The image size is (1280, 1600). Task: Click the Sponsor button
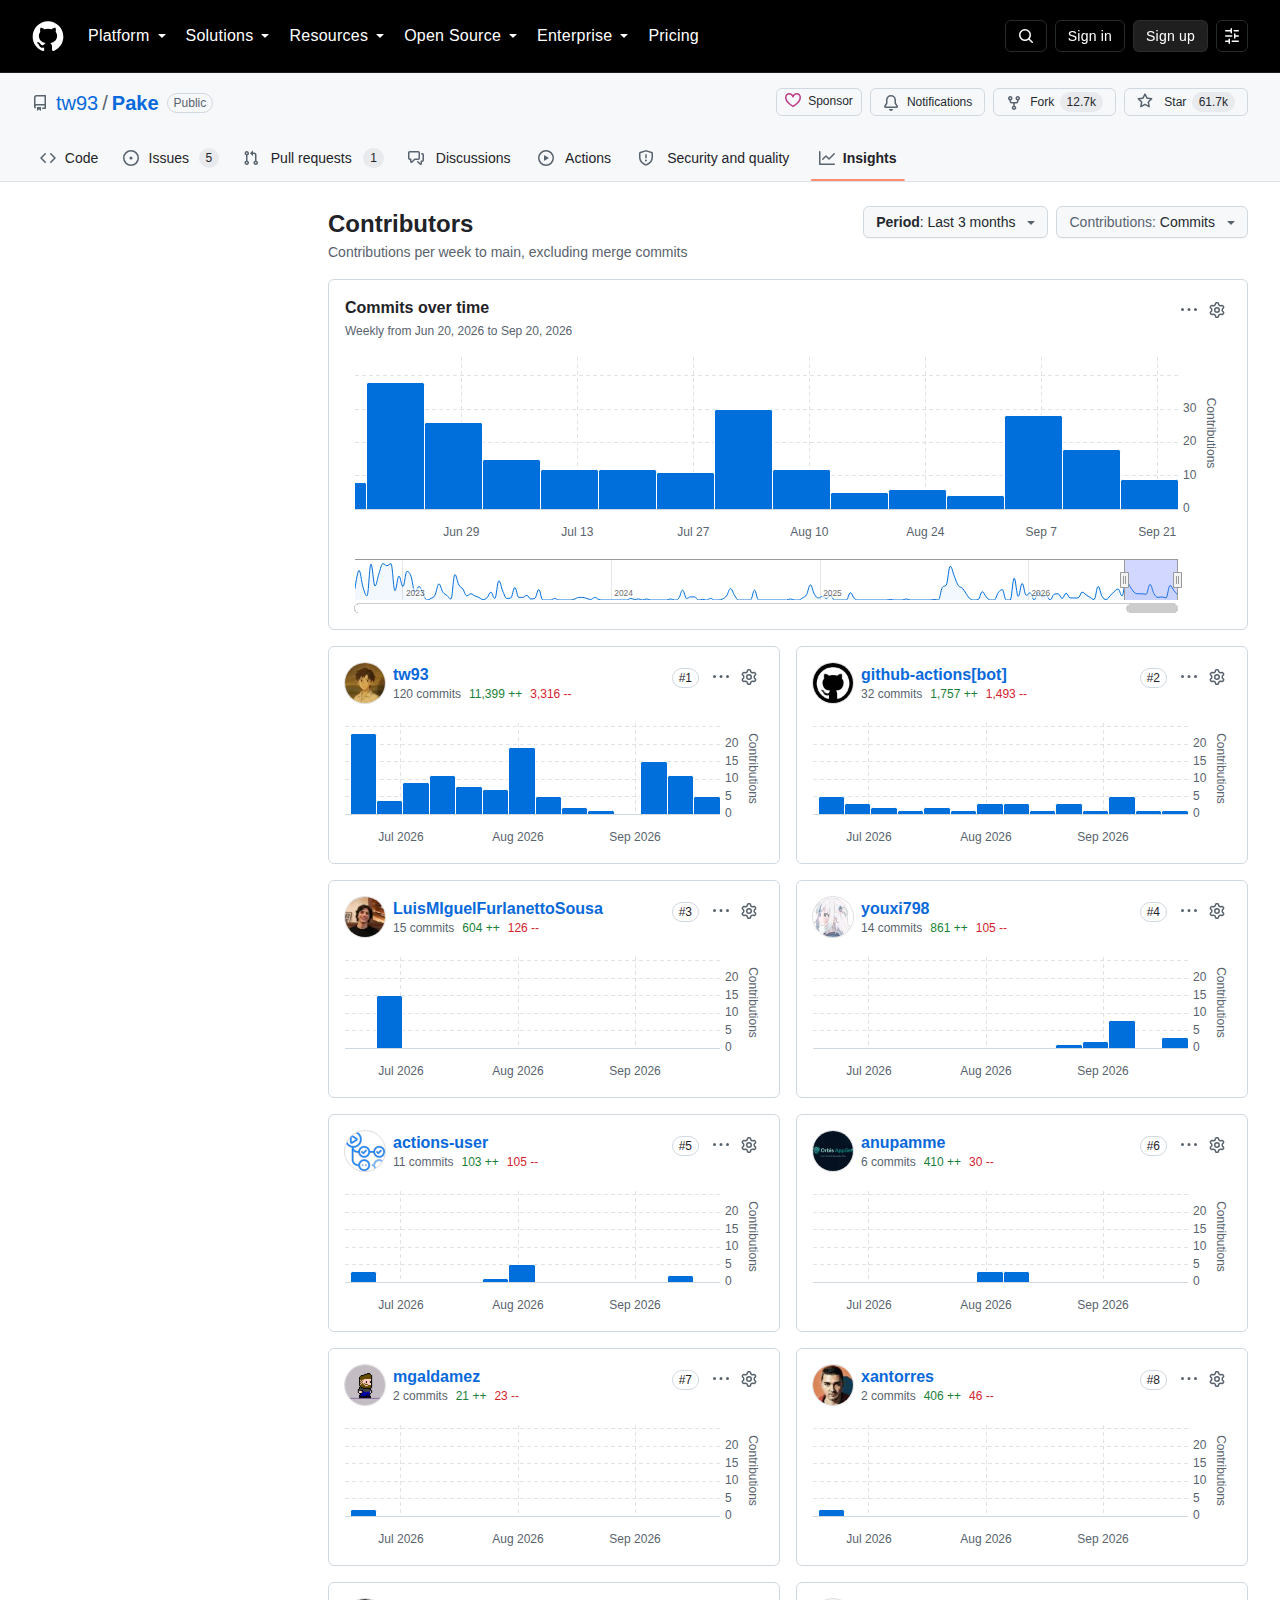tap(819, 102)
